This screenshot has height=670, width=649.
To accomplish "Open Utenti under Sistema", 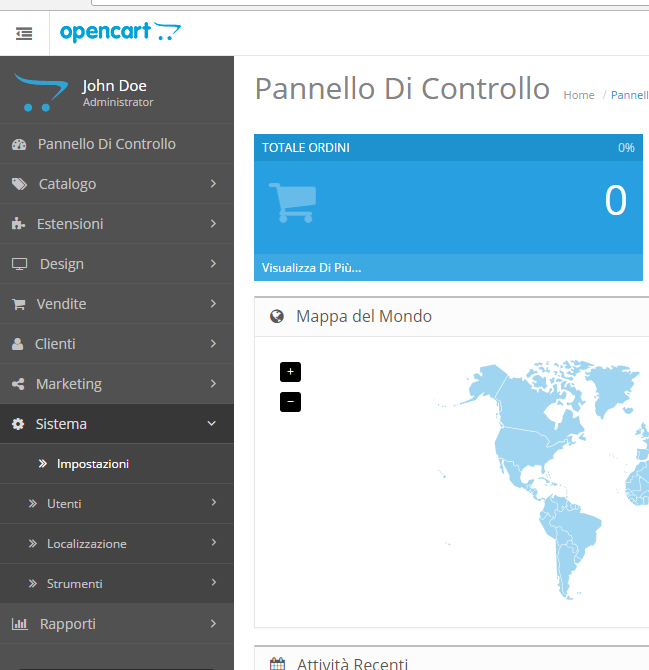I will pyautogui.click(x=117, y=504).
